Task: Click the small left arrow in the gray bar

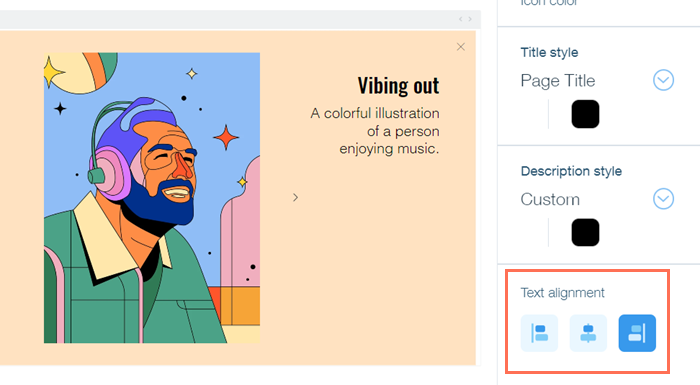Action: (x=461, y=19)
